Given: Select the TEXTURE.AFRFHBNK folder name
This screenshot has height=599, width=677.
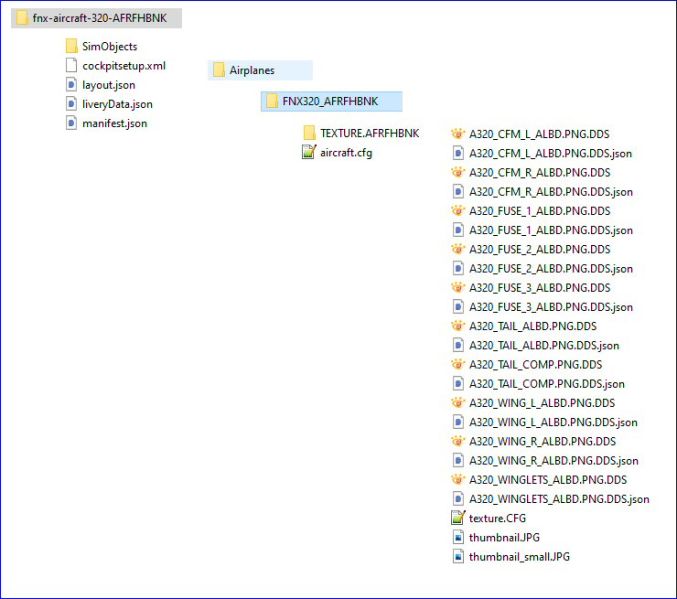Looking at the screenshot, I should [x=370, y=133].
